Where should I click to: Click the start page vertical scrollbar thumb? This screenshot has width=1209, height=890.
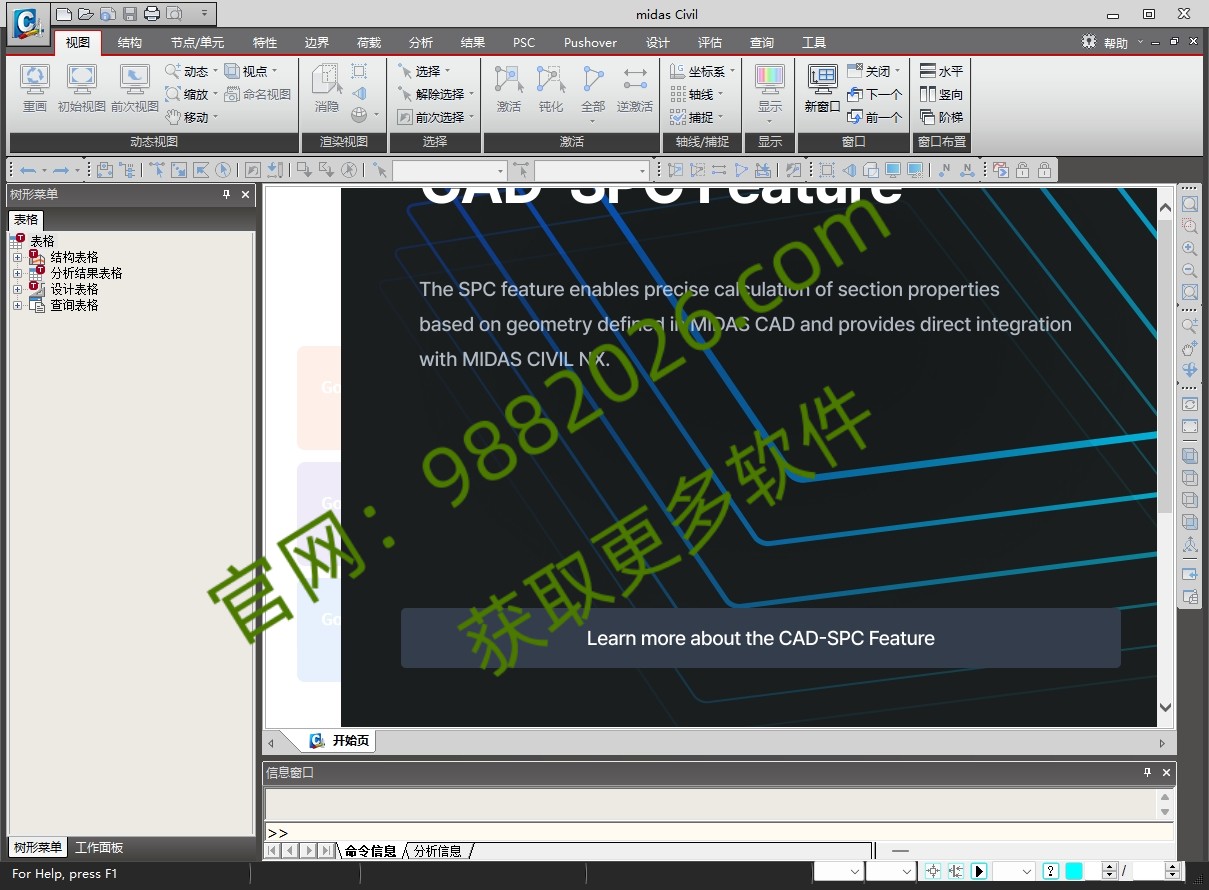pyautogui.click(x=1166, y=367)
